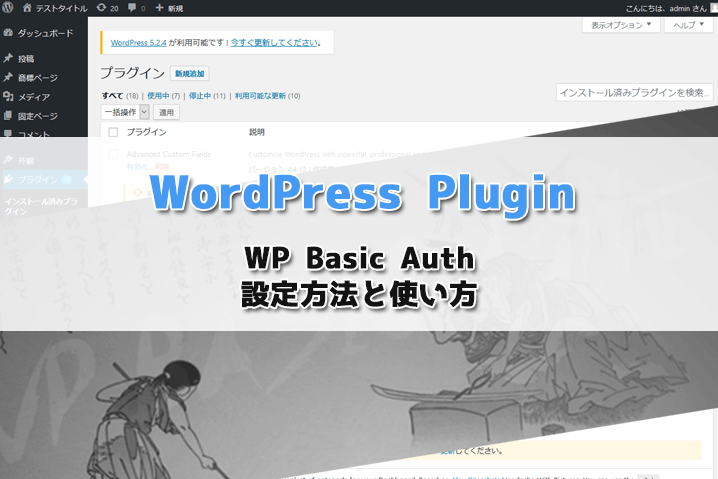Click こんにちは、admin さん account menu

click(x=671, y=8)
